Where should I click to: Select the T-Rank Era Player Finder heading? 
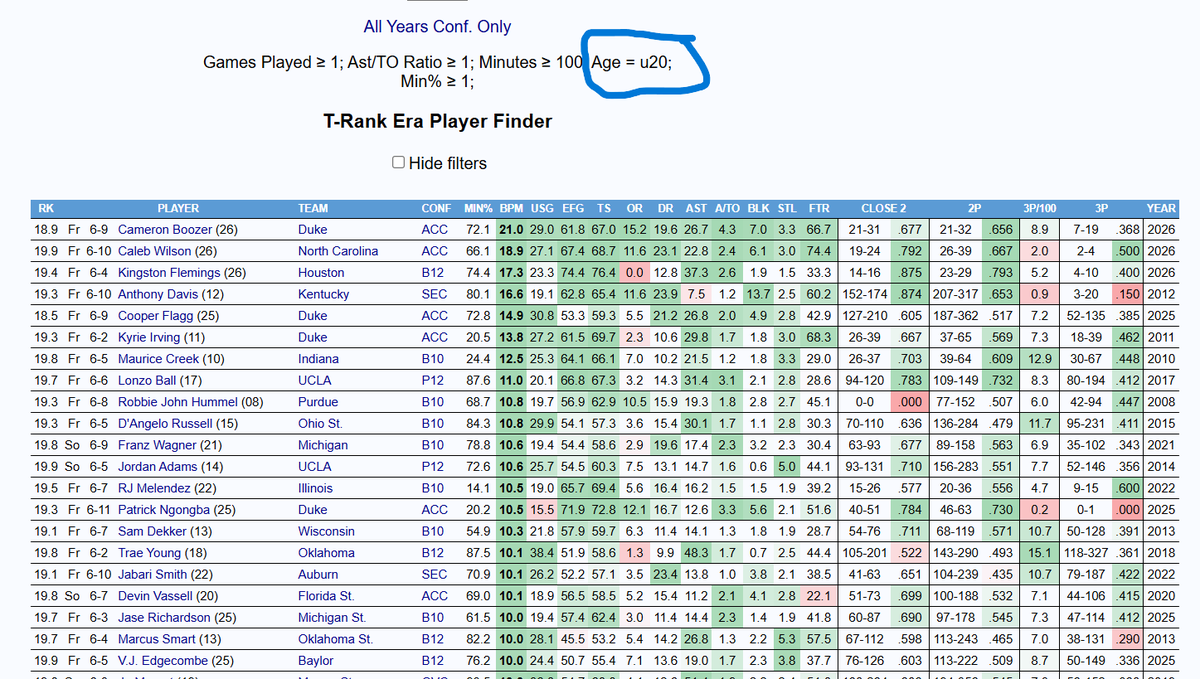[437, 121]
